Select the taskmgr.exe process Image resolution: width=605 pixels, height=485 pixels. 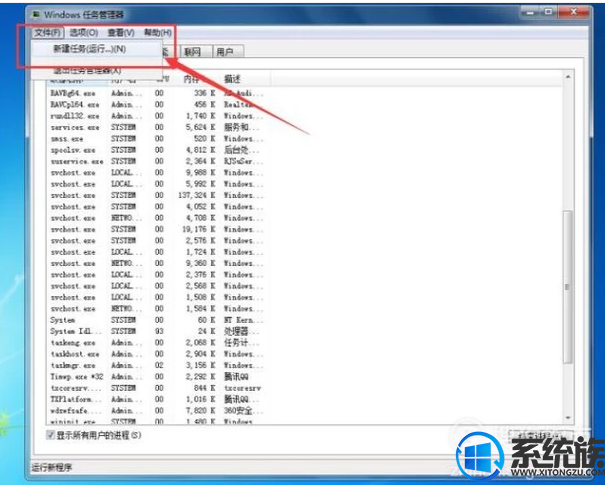click(157, 365)
